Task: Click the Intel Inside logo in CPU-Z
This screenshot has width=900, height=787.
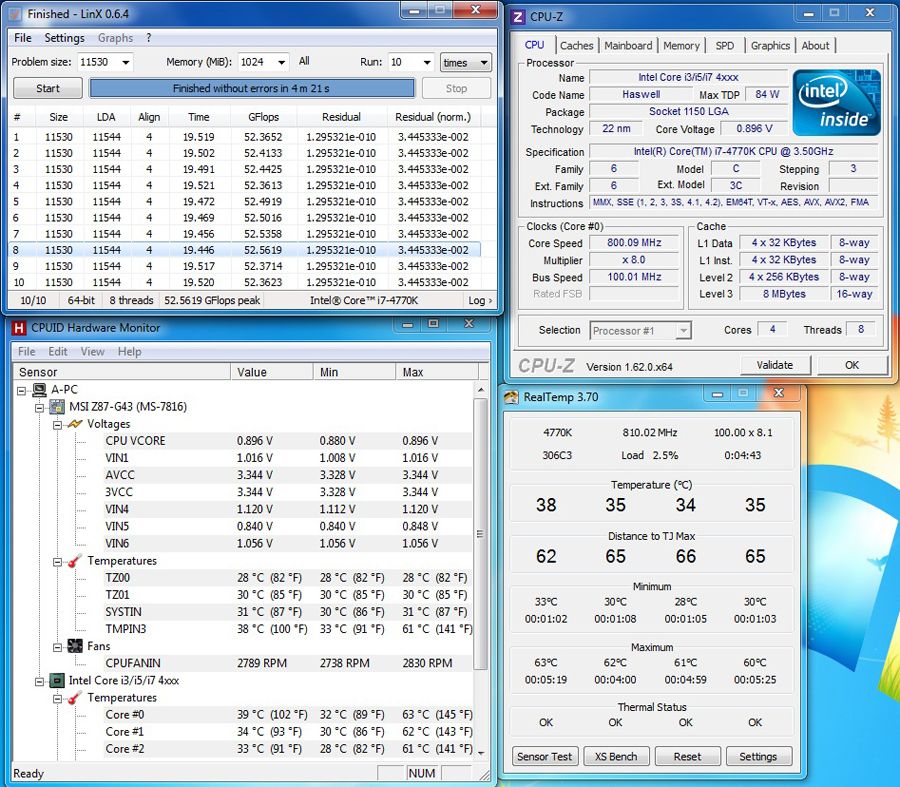Action: (x=835, y=102)
